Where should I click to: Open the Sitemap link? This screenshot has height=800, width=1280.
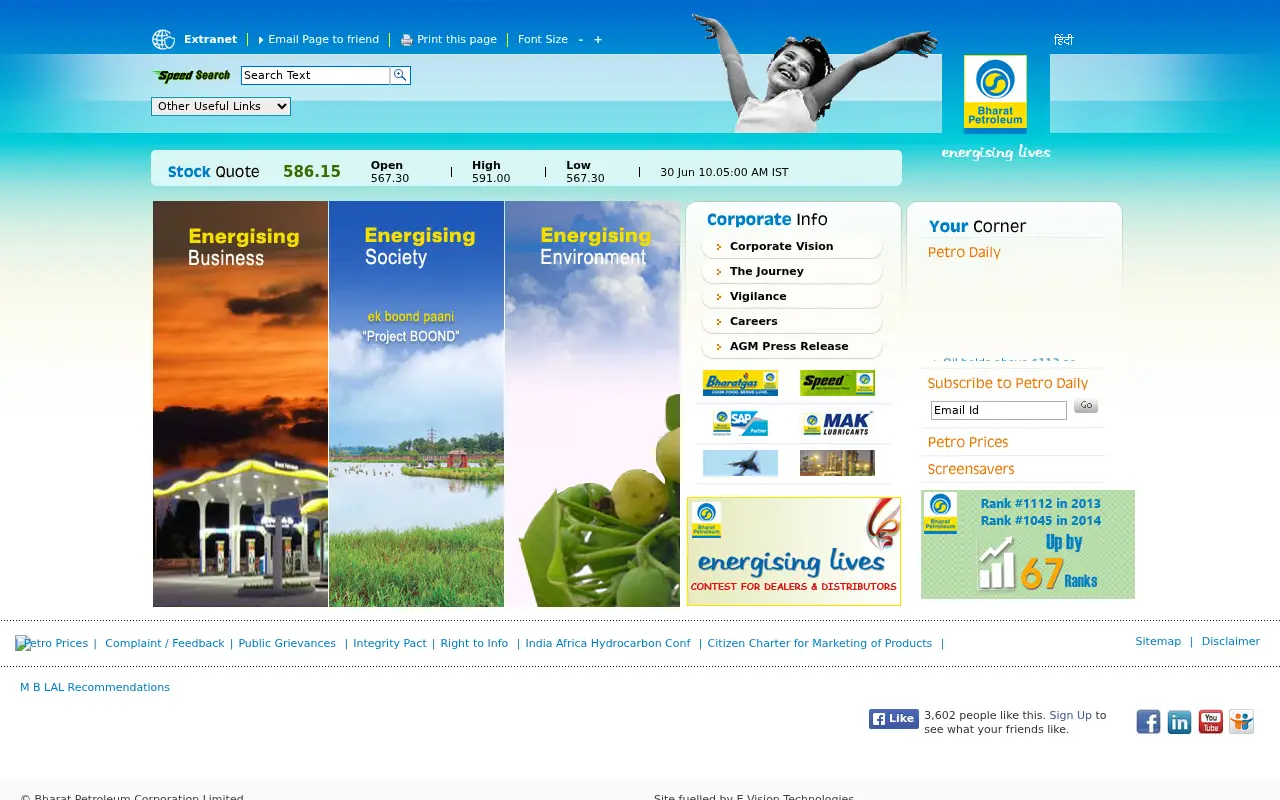click(x=1158, y=641)
